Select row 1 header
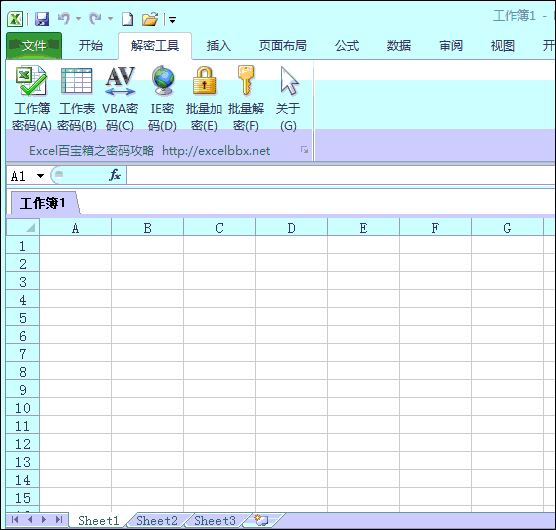This screenshot has height=530, width=556. [23, 245]
